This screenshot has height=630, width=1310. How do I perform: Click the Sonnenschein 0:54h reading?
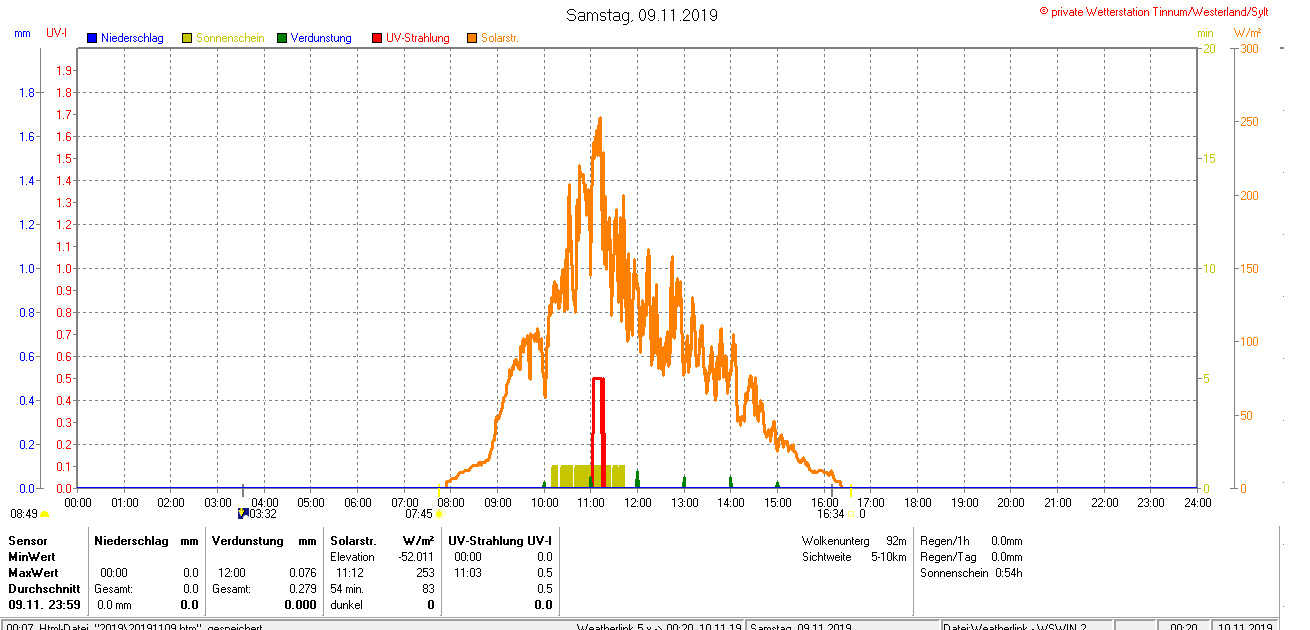971,573
